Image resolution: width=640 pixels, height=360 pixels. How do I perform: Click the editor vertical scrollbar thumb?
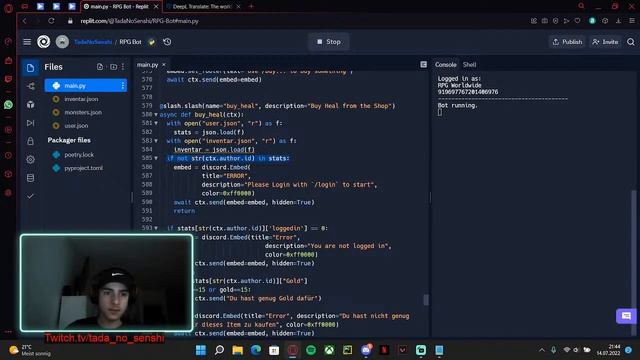tap(426, 300)
